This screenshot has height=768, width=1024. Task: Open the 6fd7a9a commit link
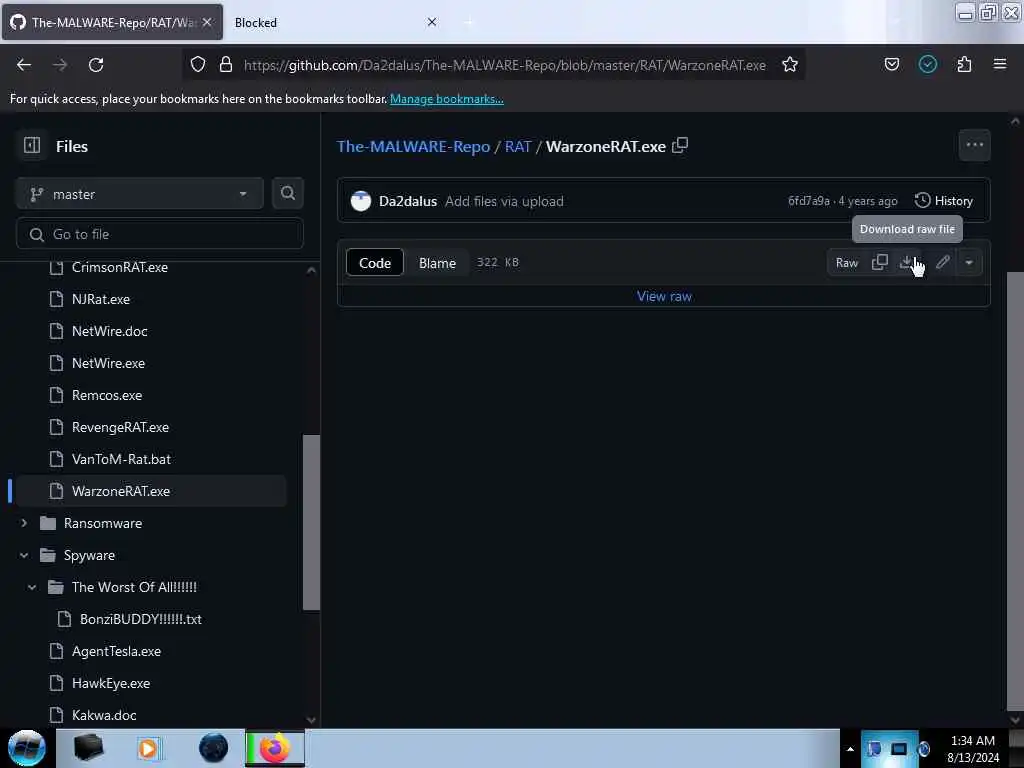[808, 200]
